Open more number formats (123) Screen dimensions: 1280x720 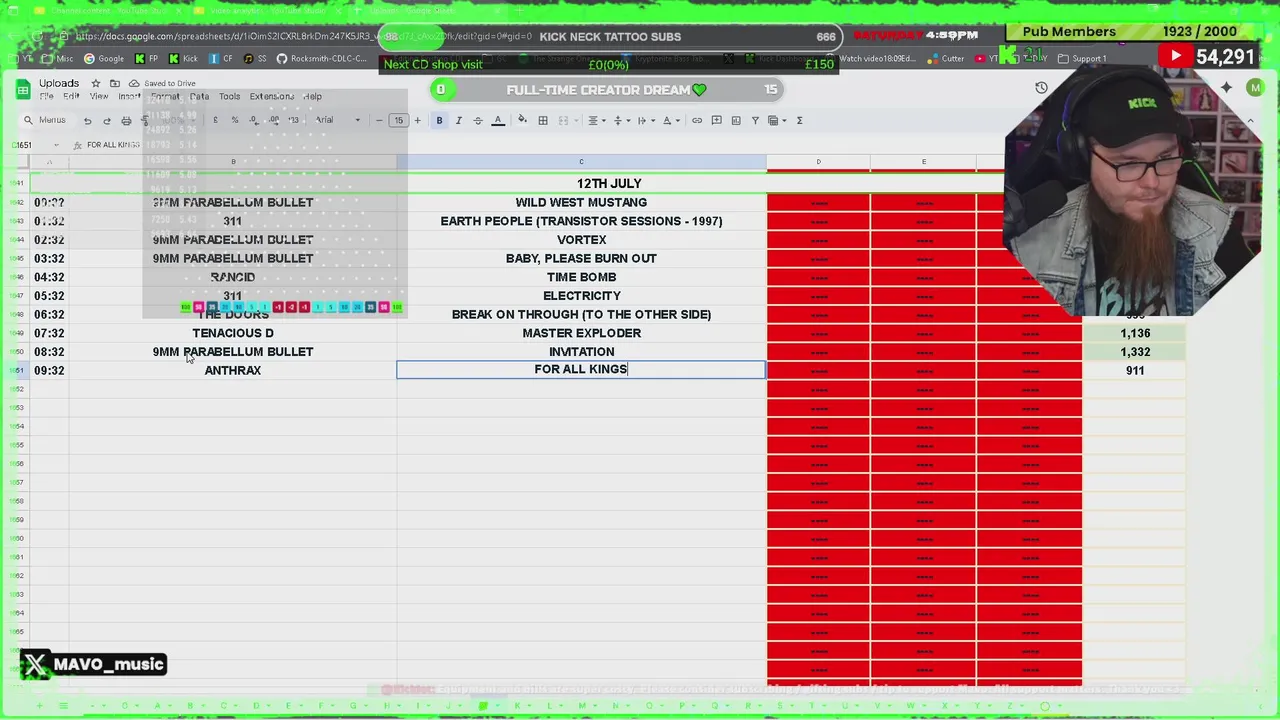click(x=293, y=120)
